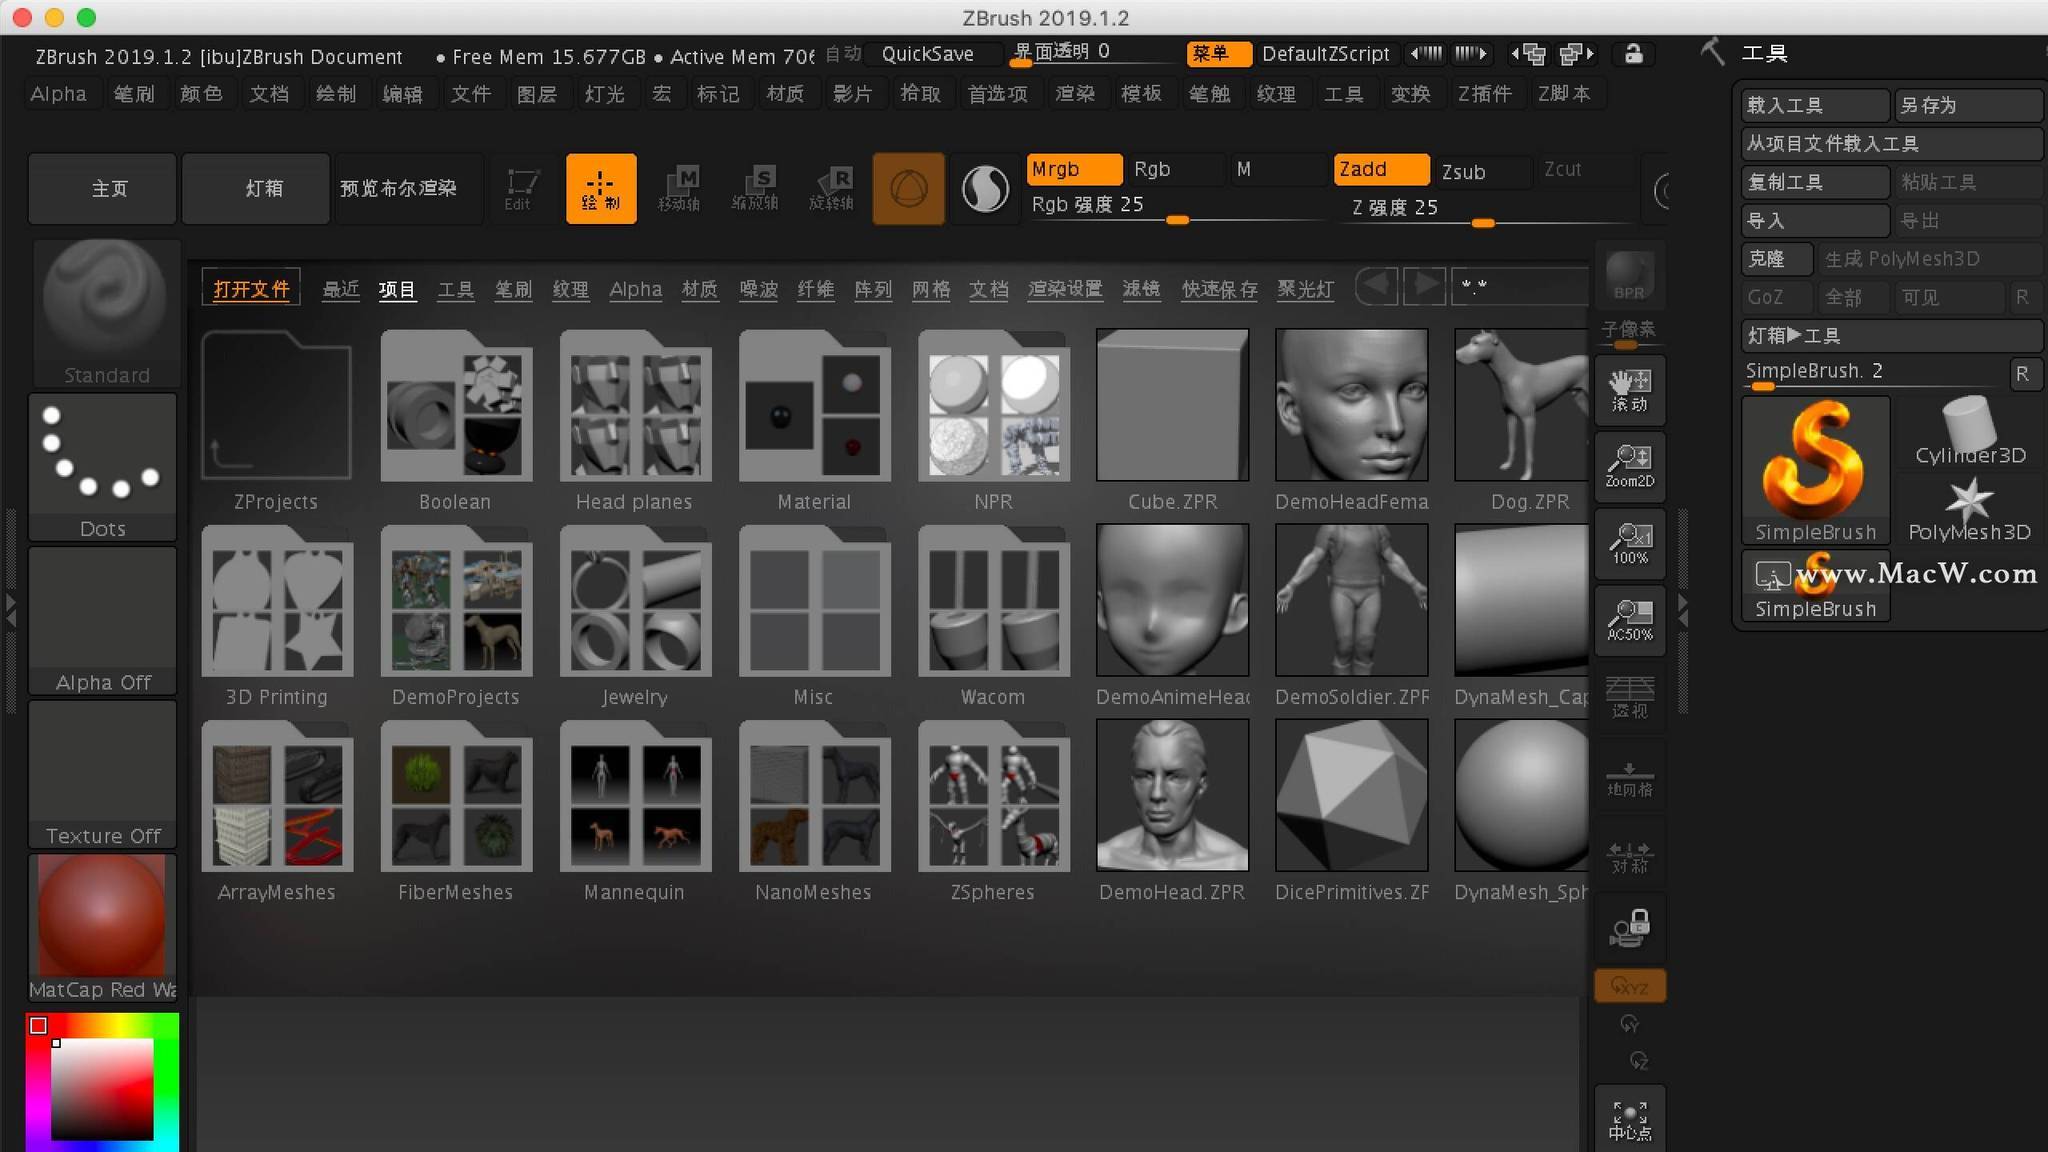Open the 笔刷 brush menu
This screenshot has height=1152, width=2048.
[134, 94]
